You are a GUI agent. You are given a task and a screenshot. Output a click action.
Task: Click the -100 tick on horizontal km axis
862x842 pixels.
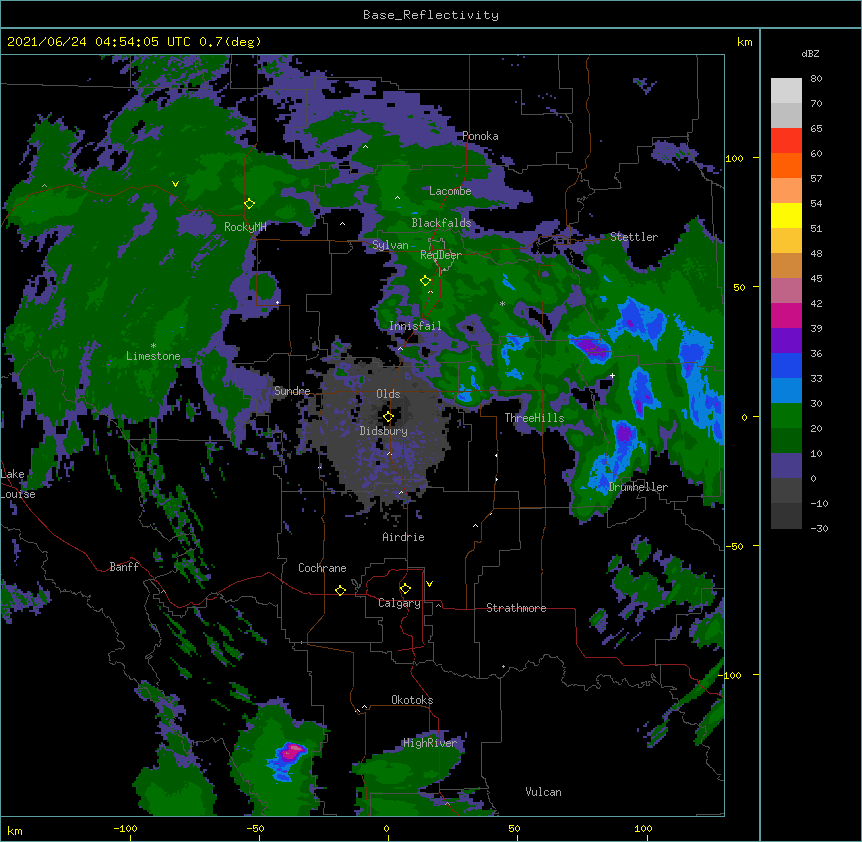tap(125, 828)
